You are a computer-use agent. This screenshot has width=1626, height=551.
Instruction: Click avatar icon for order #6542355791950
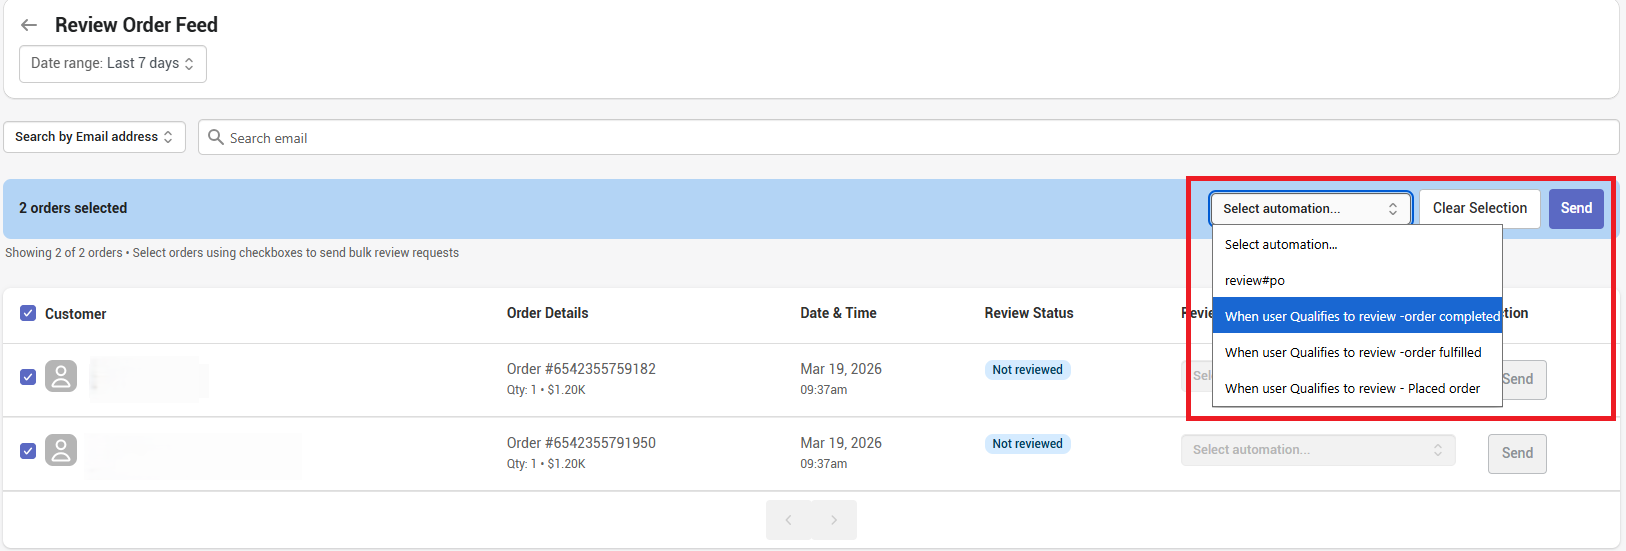(x=61, y=450)
